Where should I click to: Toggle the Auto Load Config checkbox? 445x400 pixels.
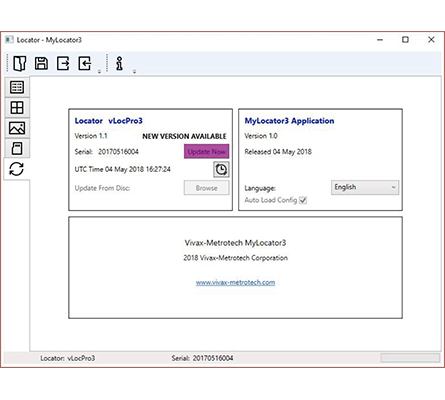coord(303,200)
